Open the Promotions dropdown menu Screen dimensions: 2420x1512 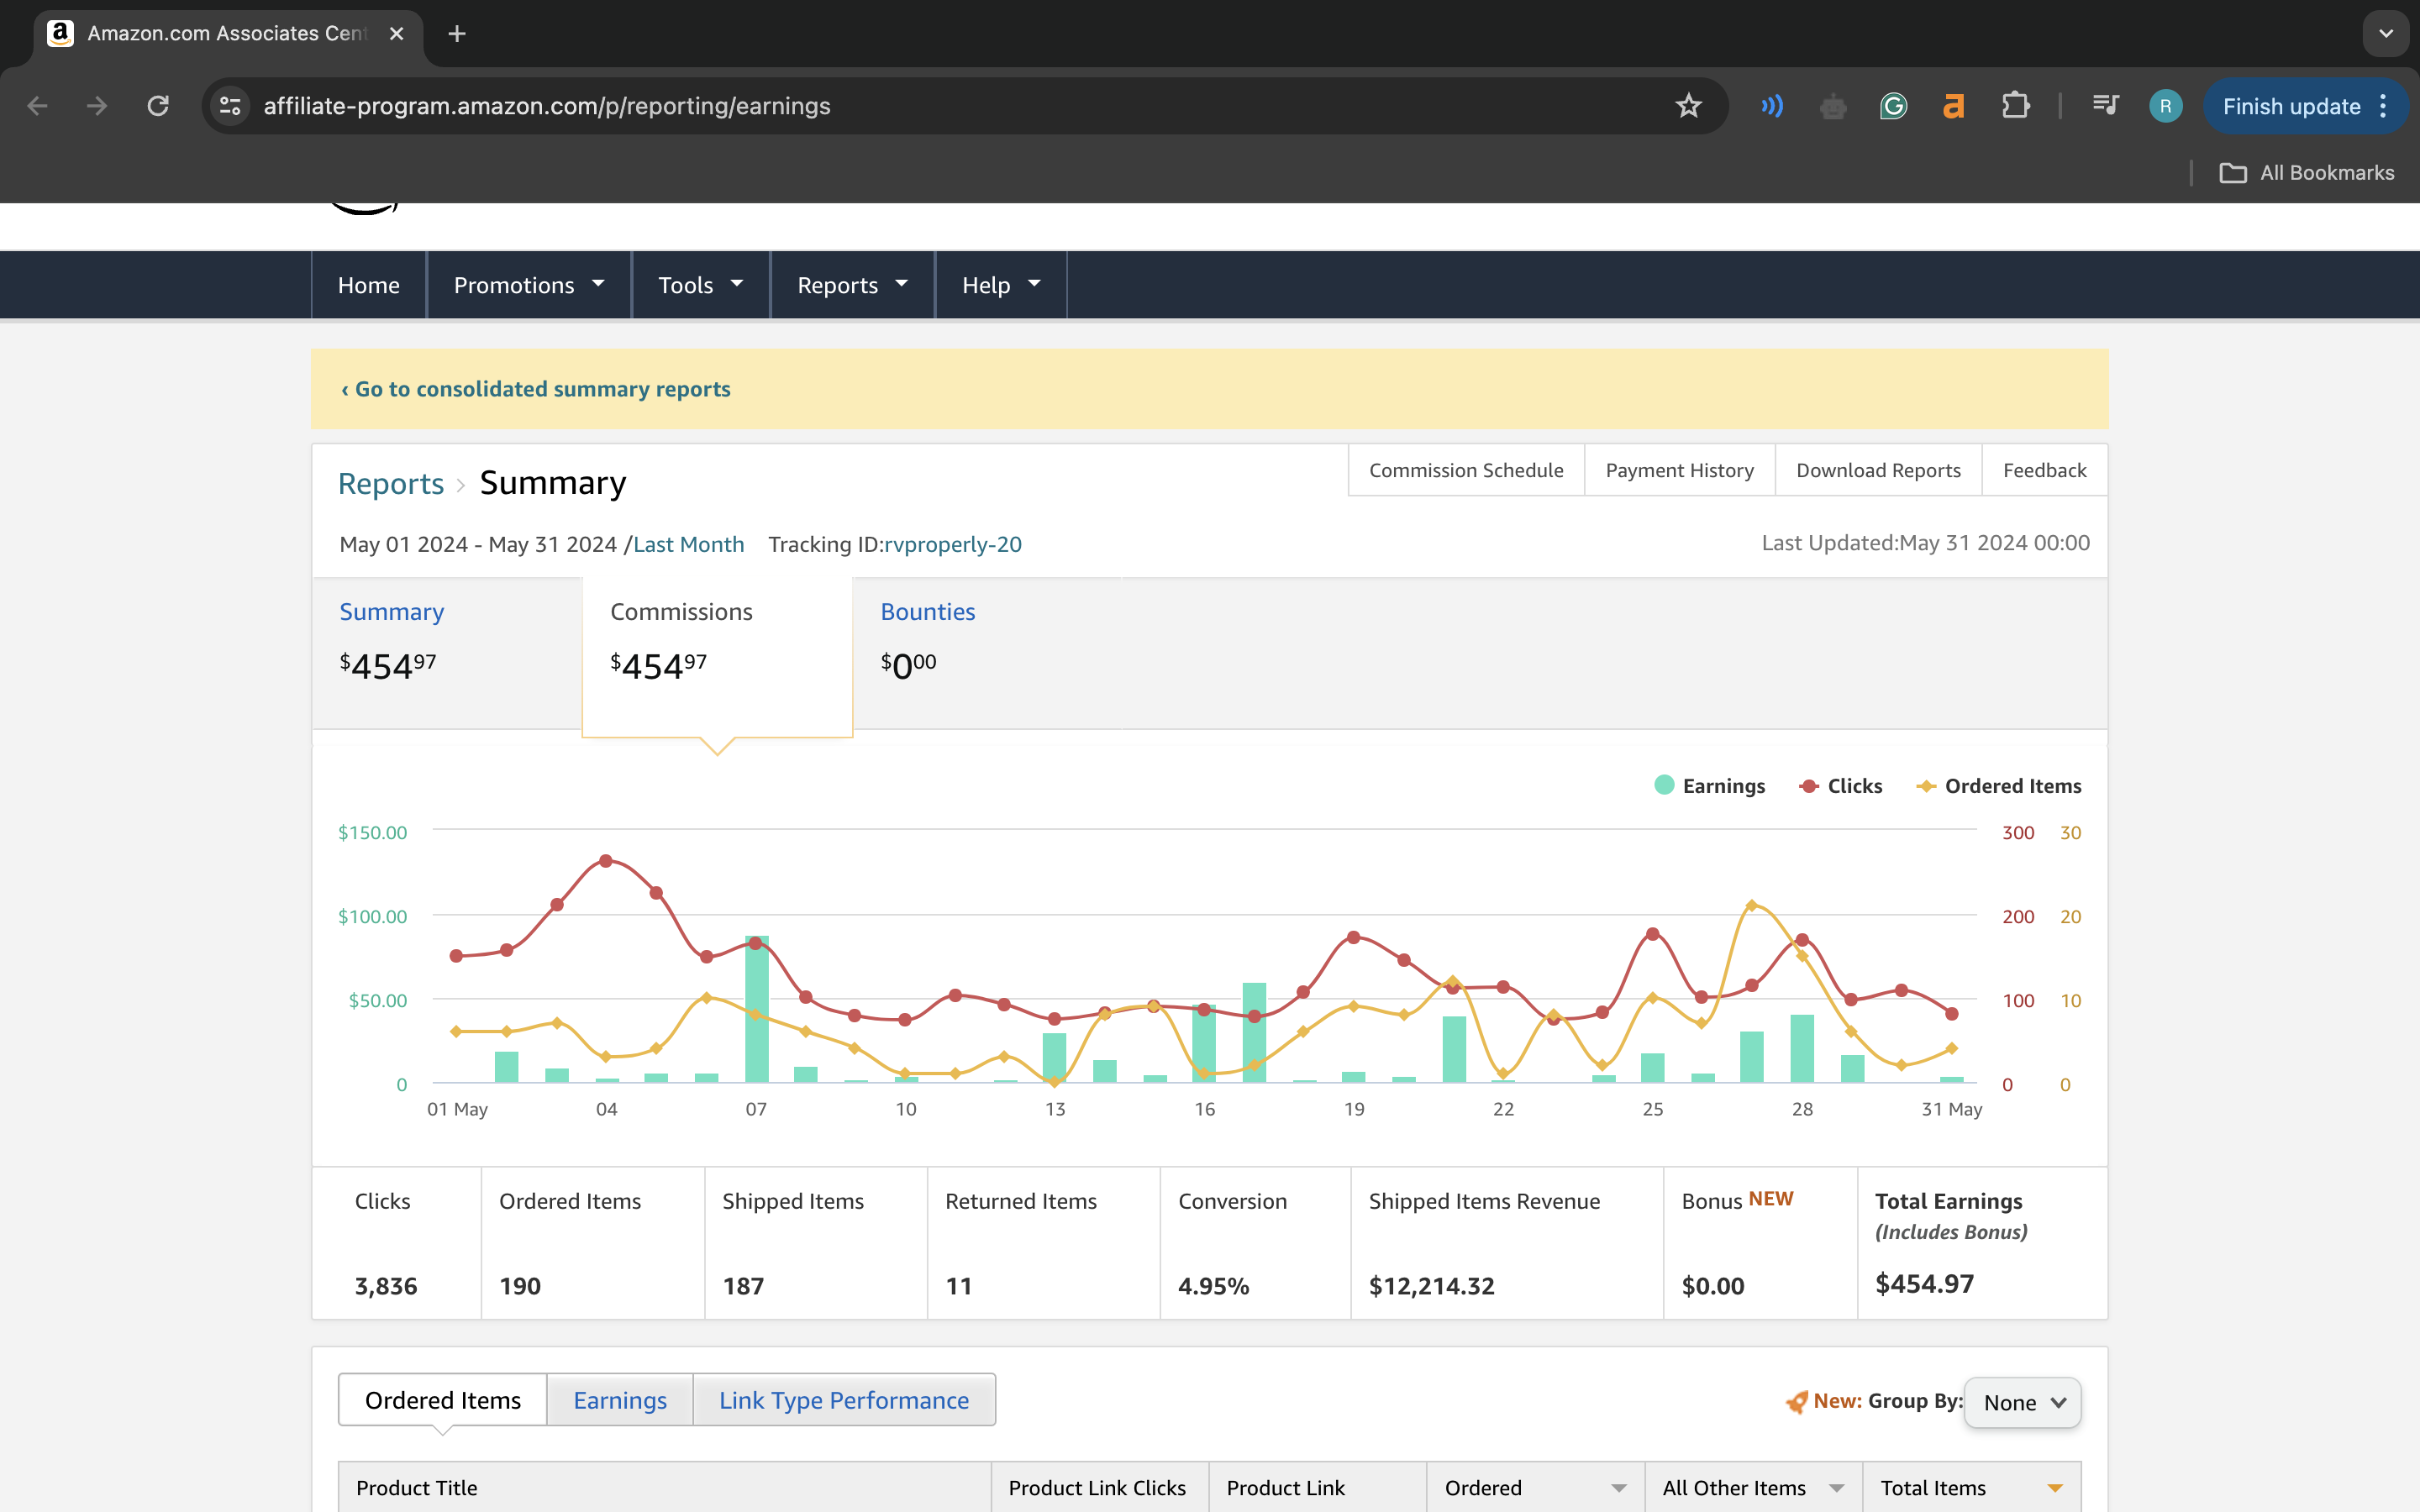[x=529, y=285]
